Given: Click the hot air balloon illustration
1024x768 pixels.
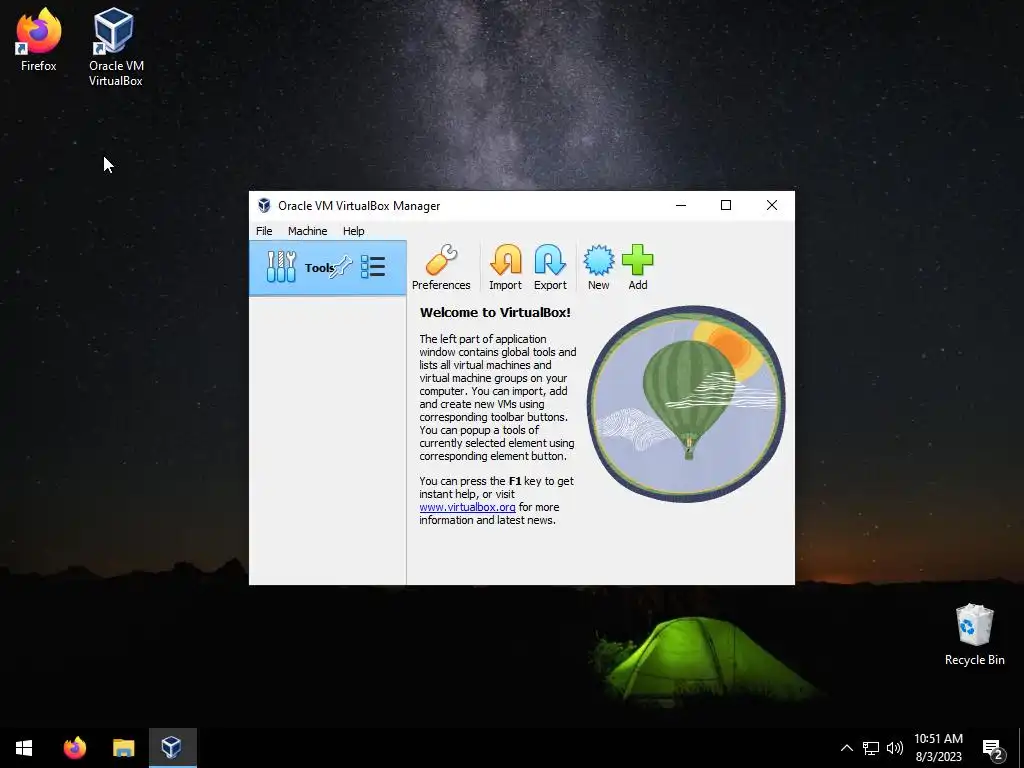Looking at the screenshot, I should coord(686,404).
